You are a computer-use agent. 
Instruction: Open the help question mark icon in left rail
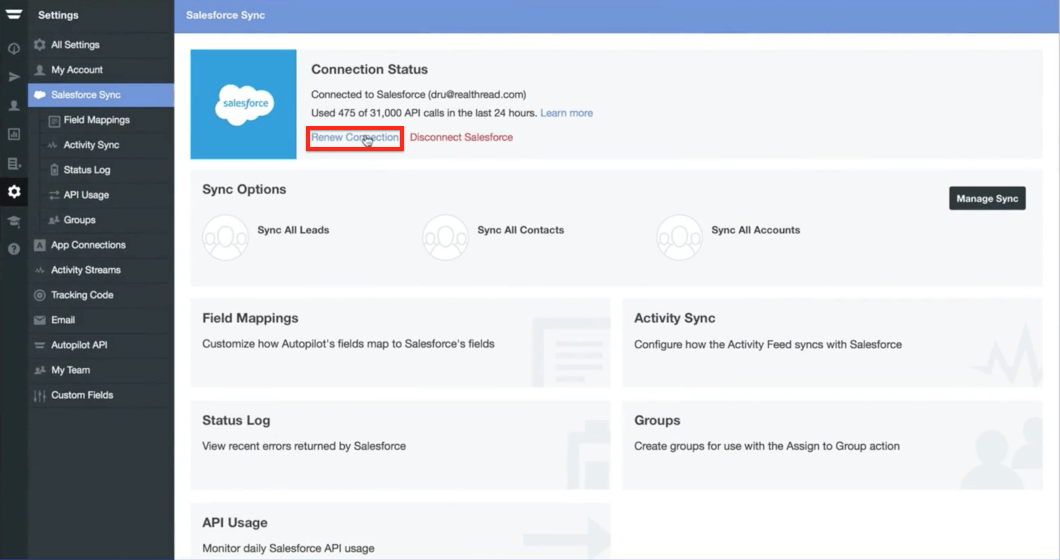pyautogui.click(x=14, y=249)
